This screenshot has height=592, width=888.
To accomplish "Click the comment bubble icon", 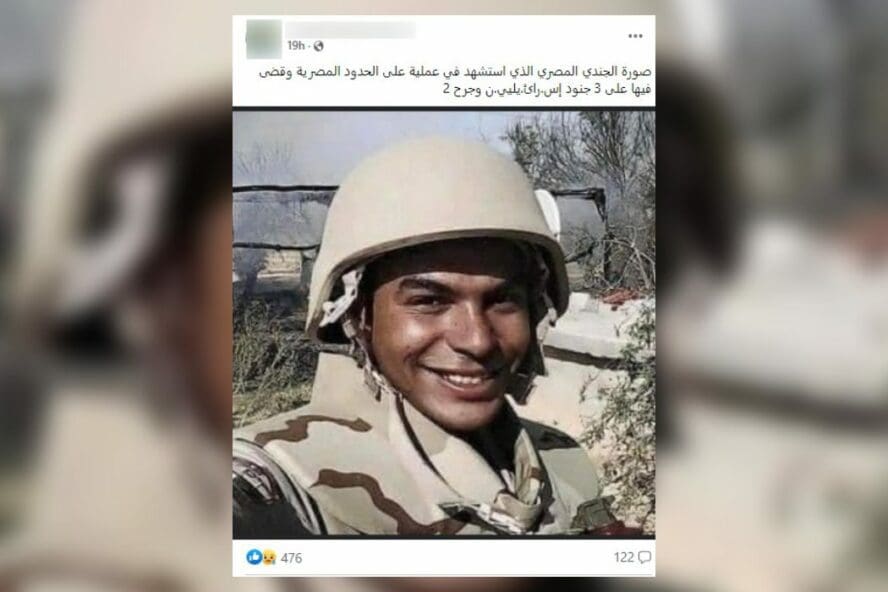I will (x=644, y=557).
